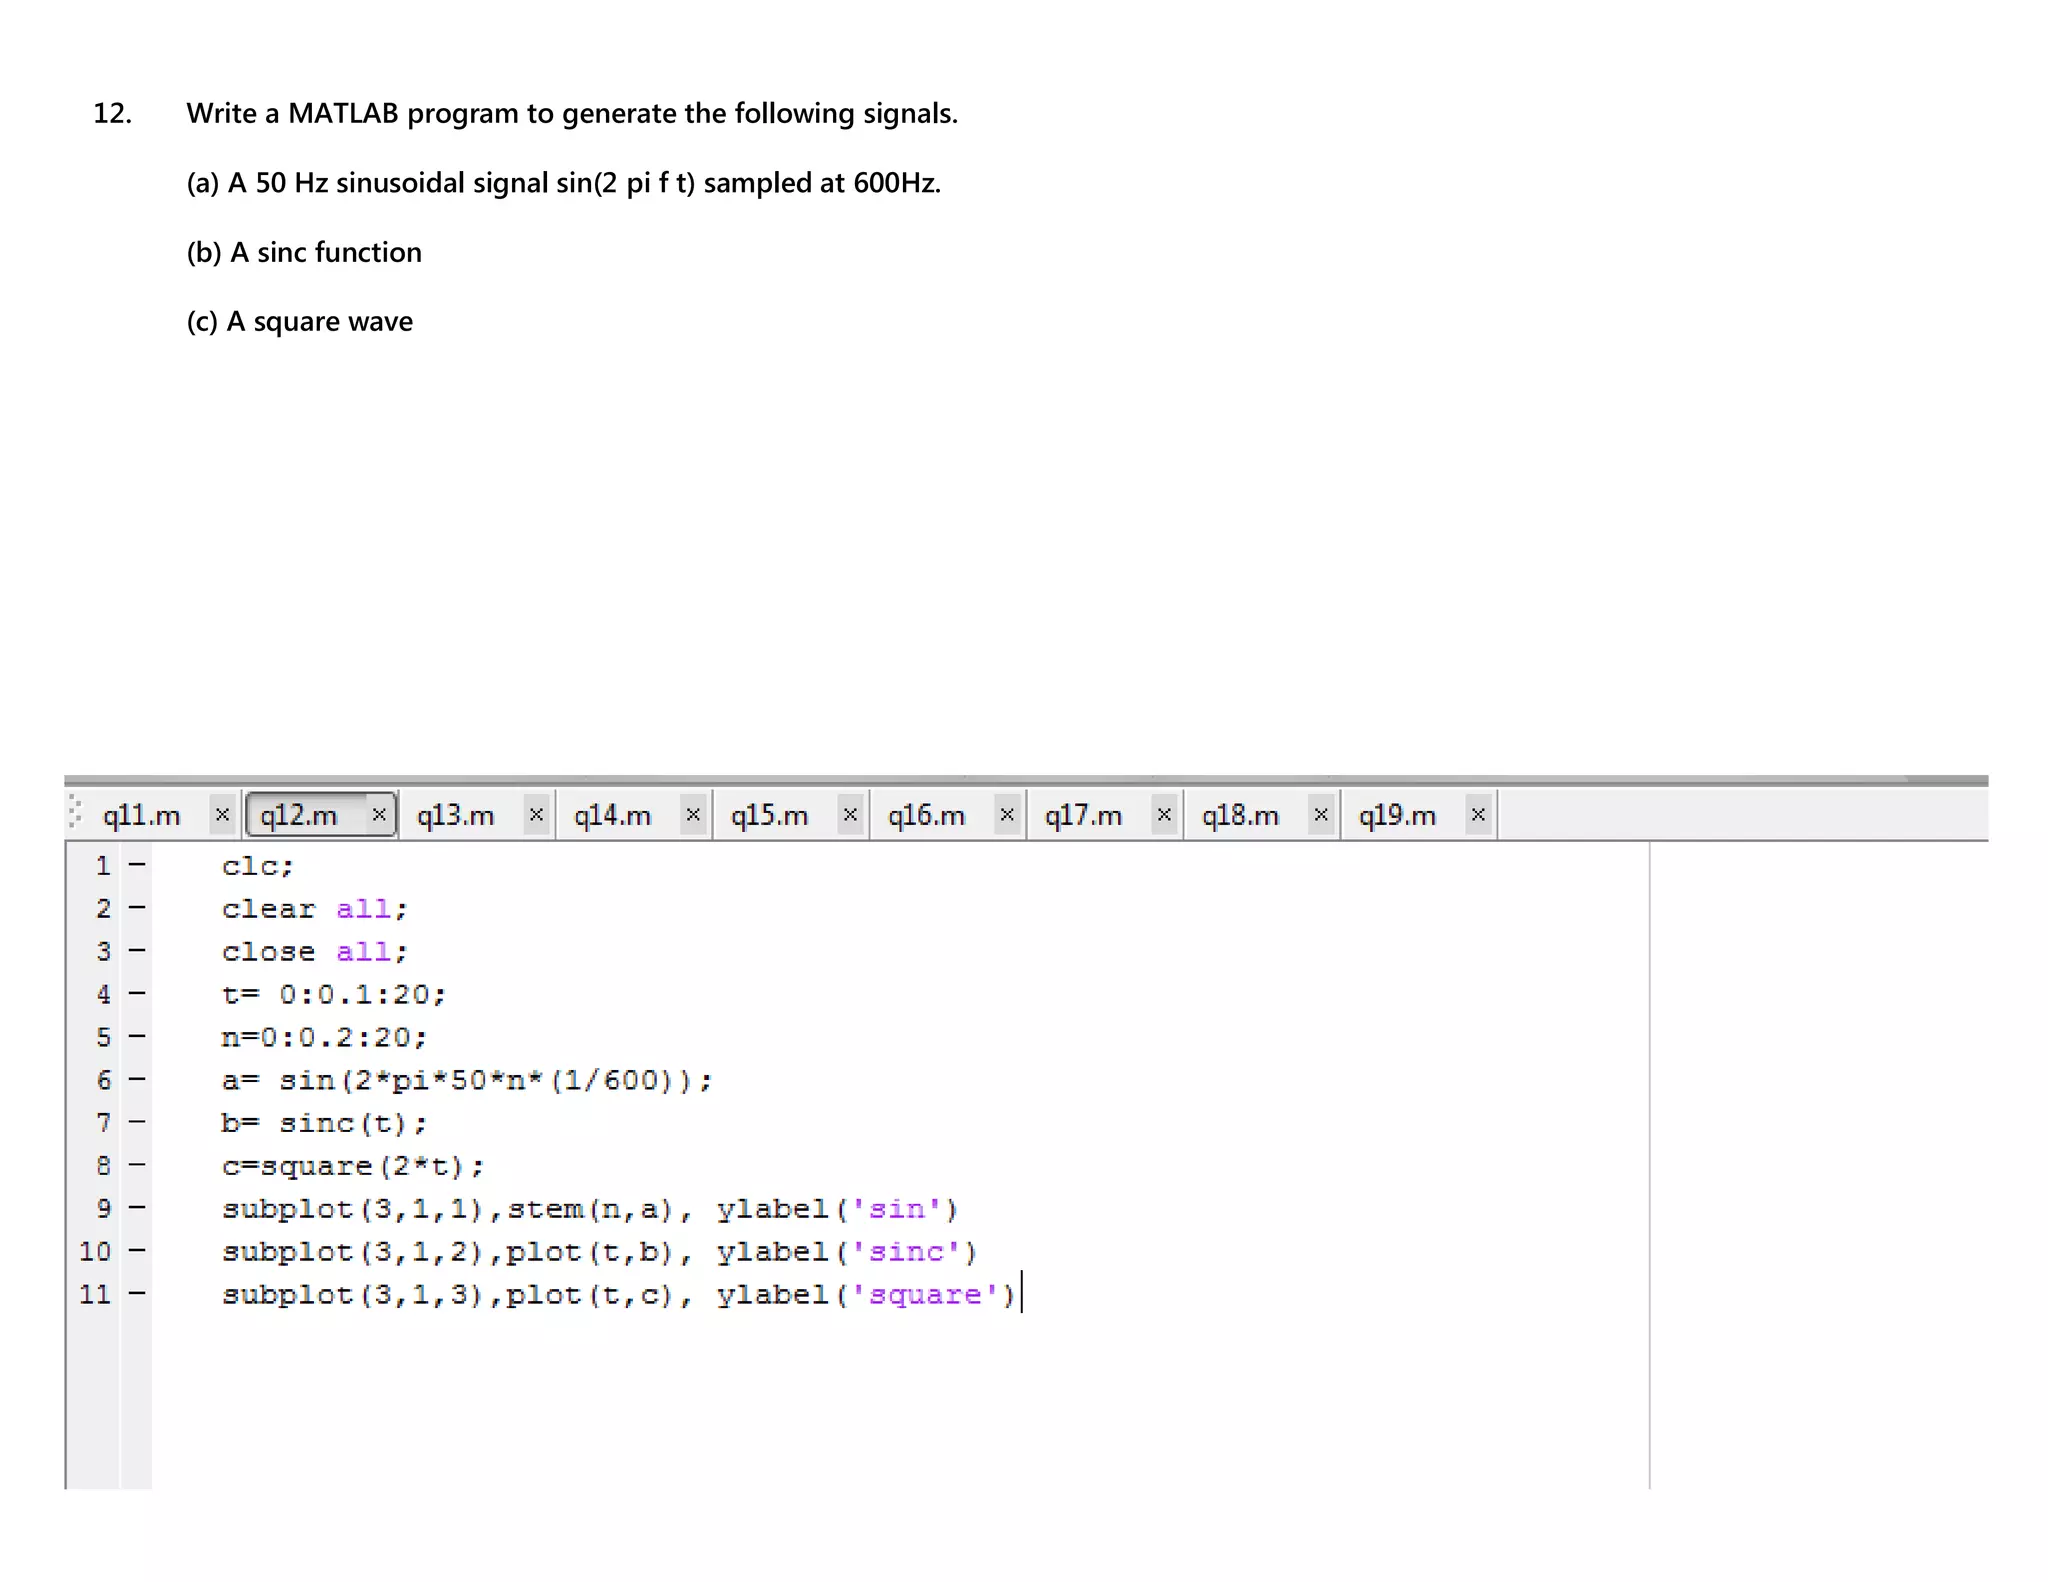Select the q19.m tab

click(1397, 816)
